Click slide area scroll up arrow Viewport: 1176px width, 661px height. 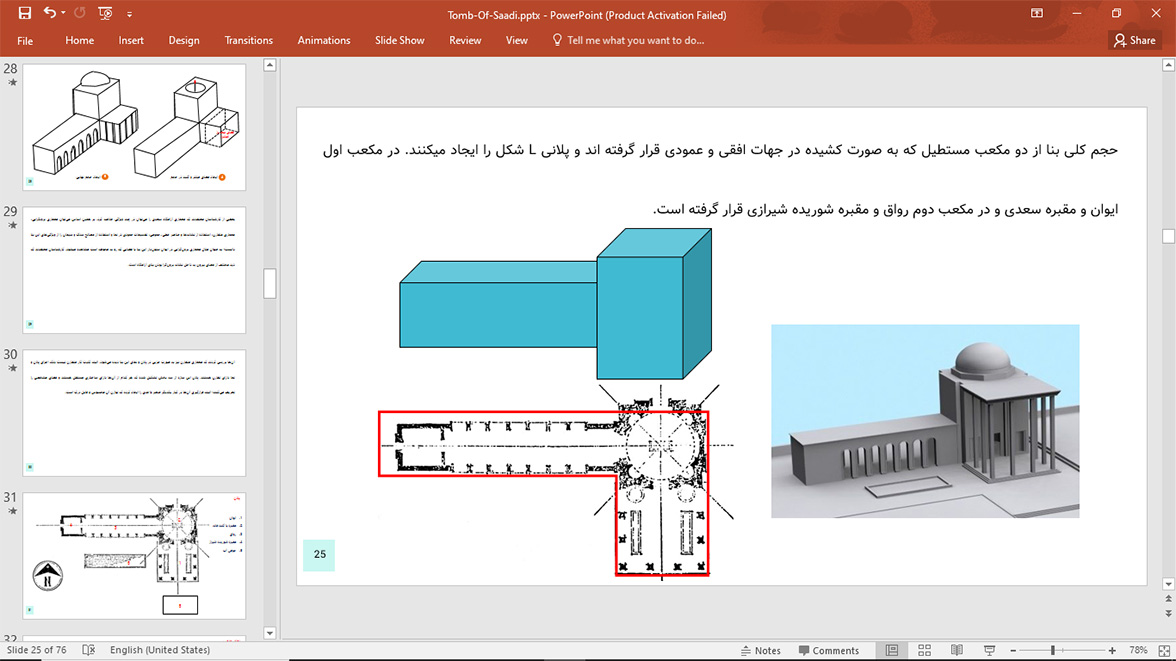[x=1168, y=65]
